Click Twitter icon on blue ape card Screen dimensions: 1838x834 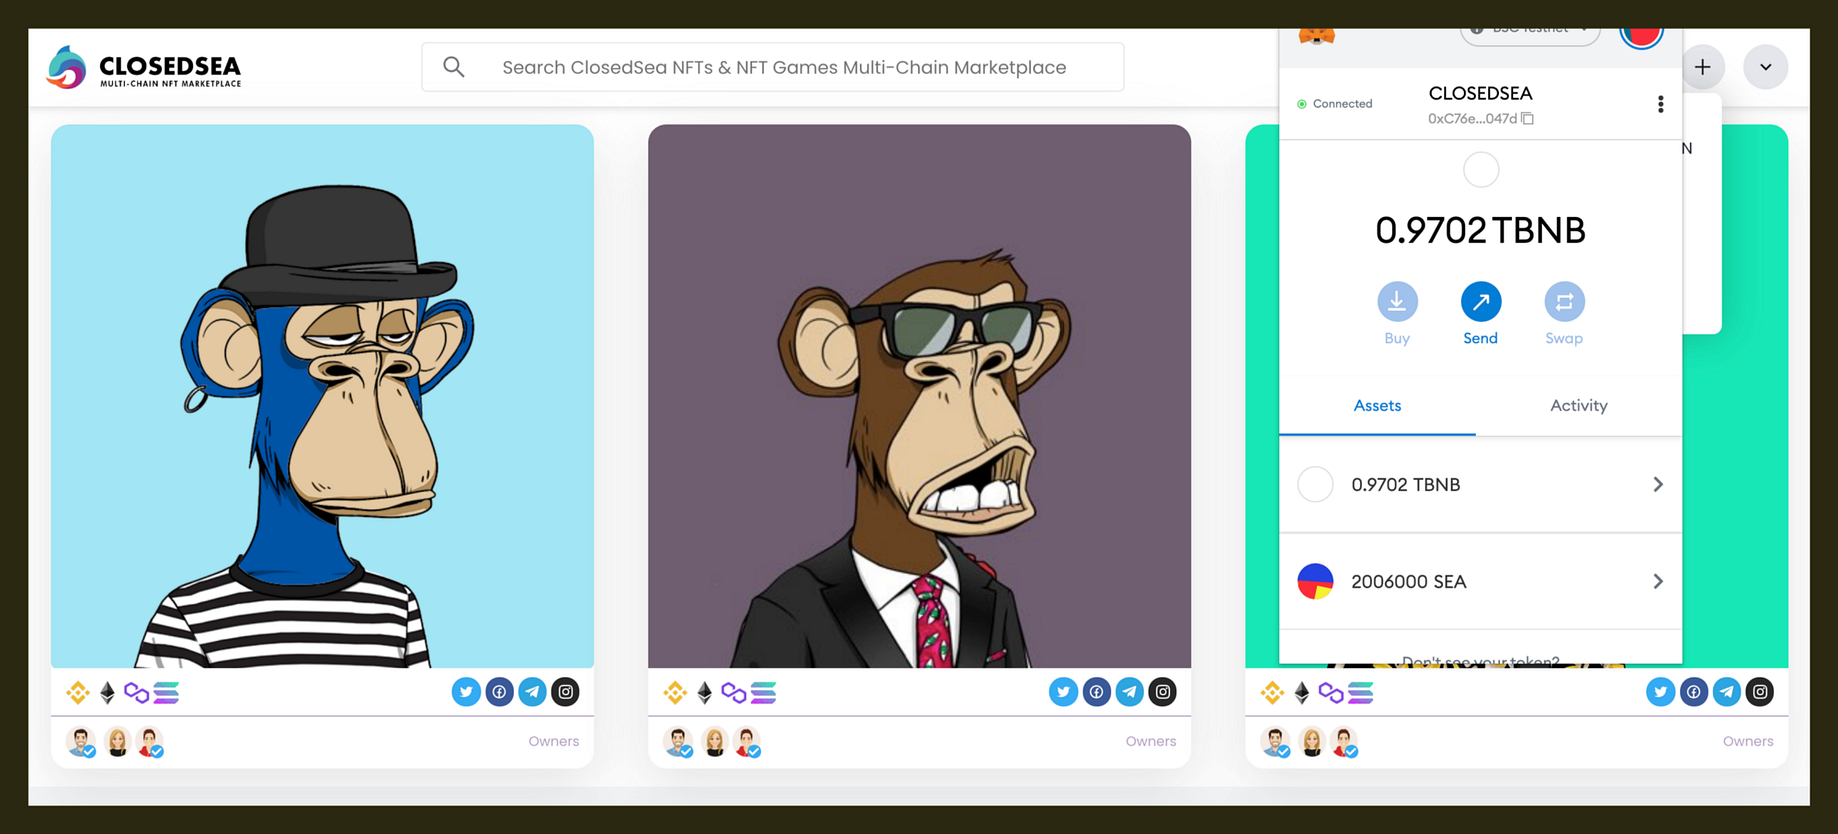click(x=466, y=692)
